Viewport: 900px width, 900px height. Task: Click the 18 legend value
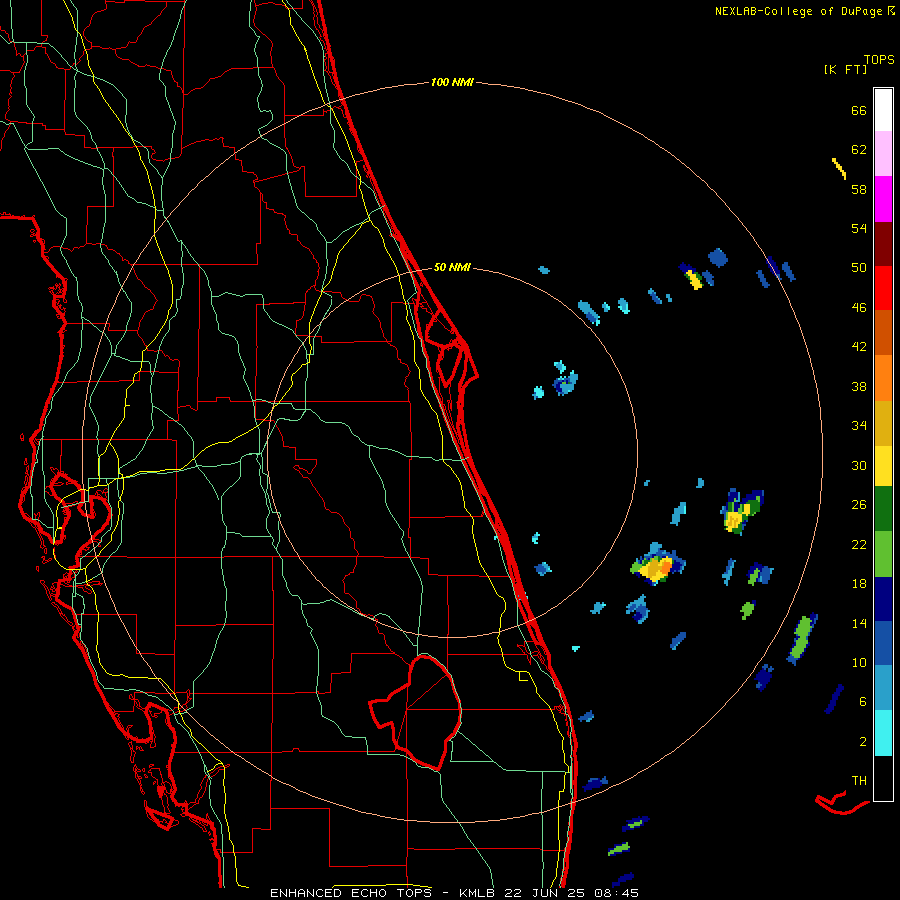859,584
